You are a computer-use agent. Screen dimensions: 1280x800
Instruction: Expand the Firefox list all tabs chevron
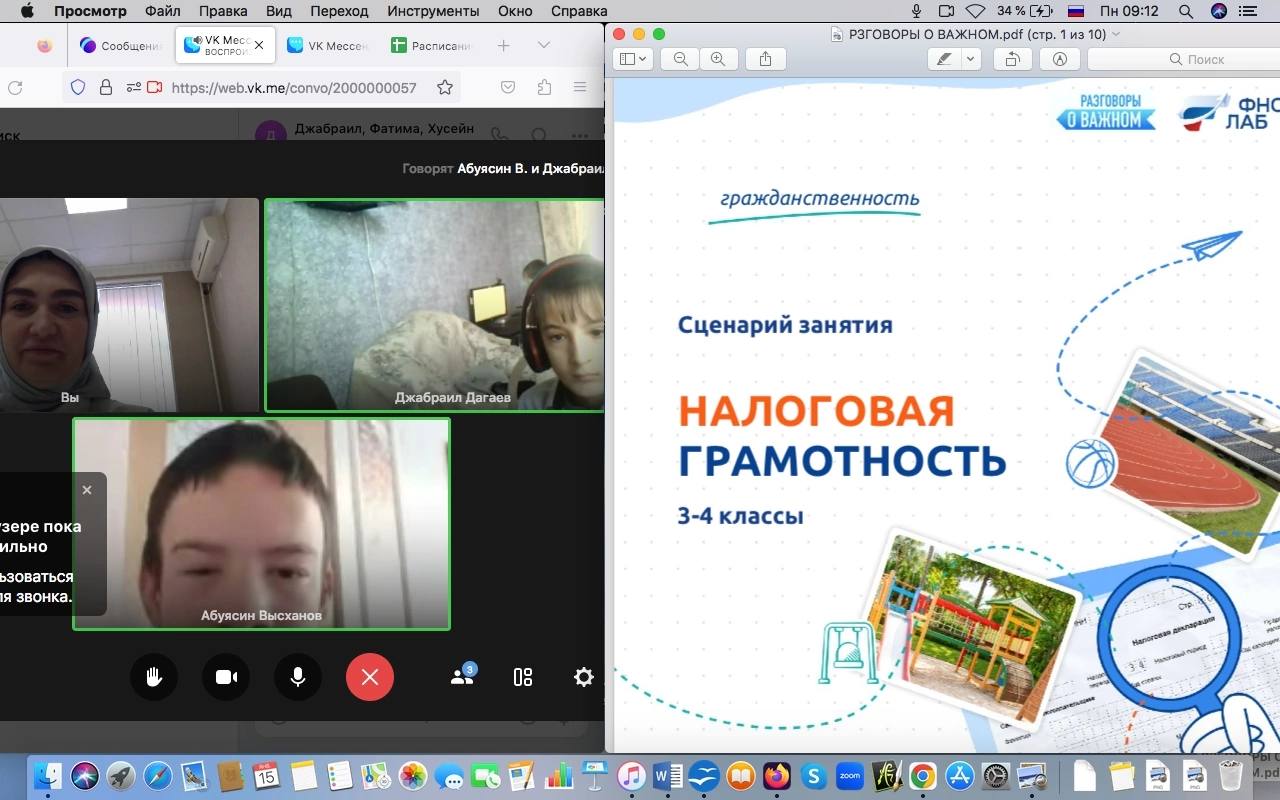(x=544, y=45)
